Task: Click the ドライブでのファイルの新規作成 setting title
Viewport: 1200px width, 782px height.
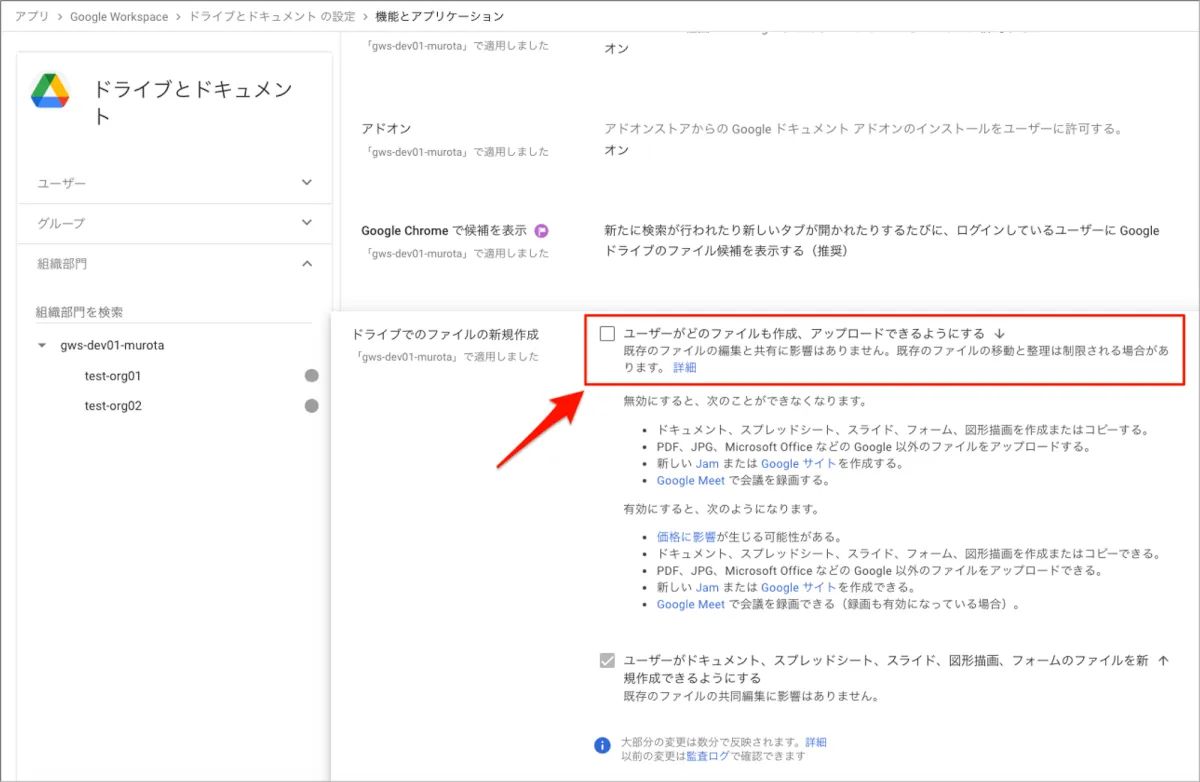Action: 445,334
